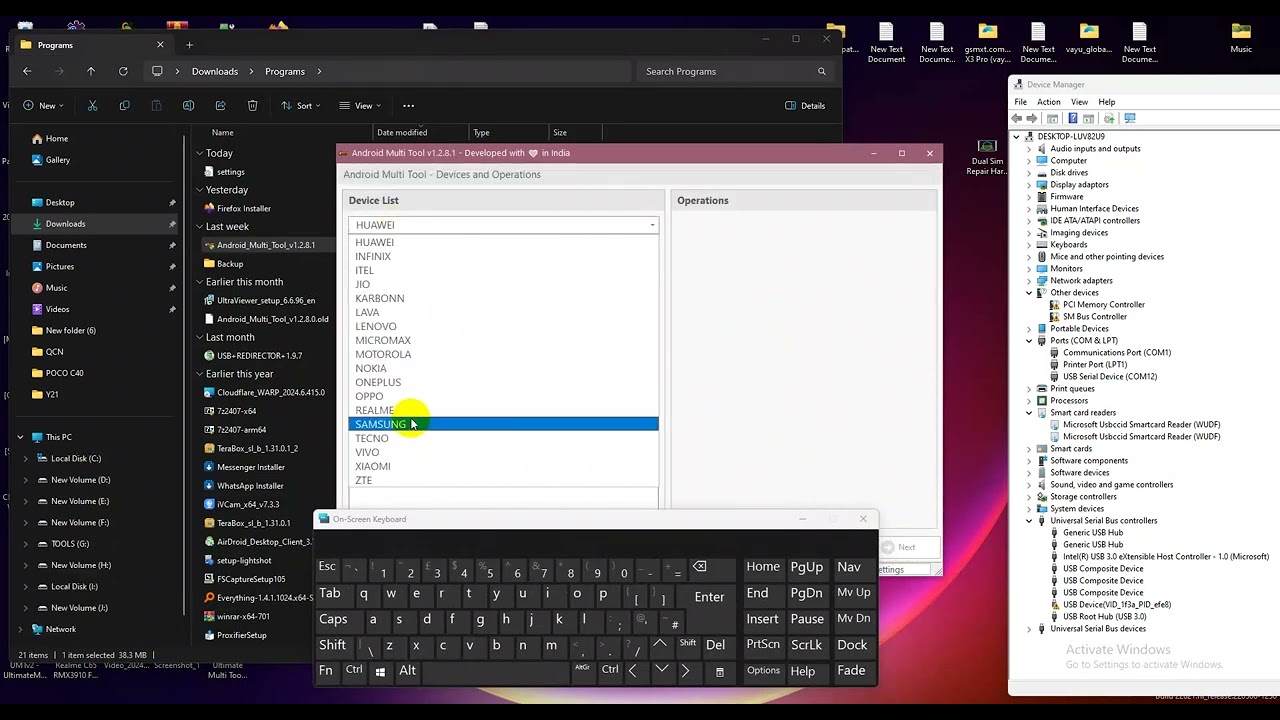Viewport: 1280px width, 720px height.
Task: Open the View menu in File Explorer
Action: [360, 105]
